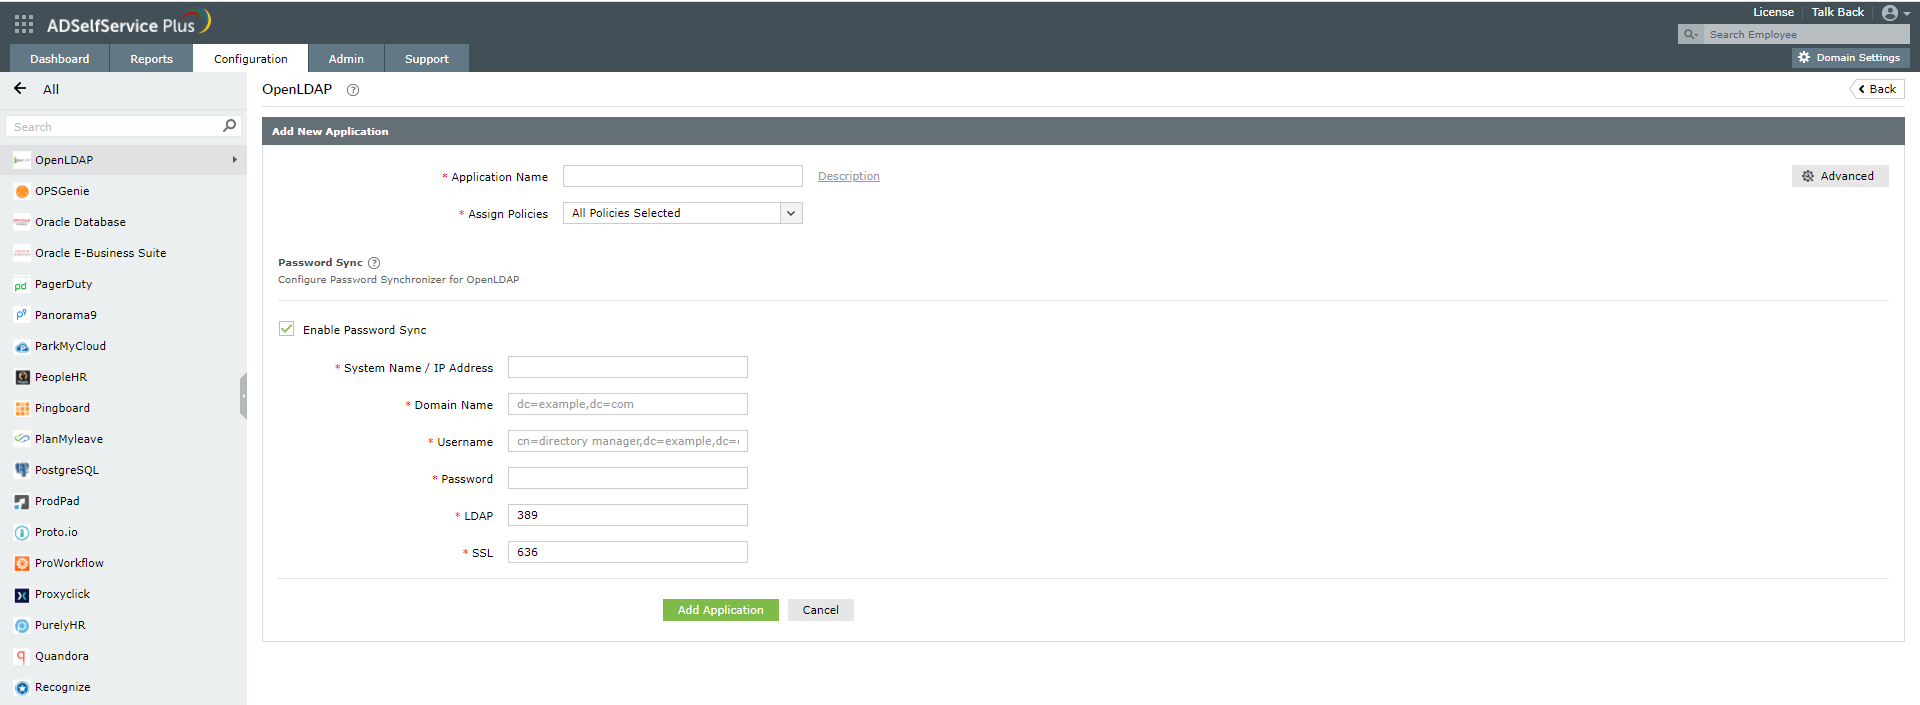Click the Add Application button
The image size is (1920, 705).
tap(721, 610)
